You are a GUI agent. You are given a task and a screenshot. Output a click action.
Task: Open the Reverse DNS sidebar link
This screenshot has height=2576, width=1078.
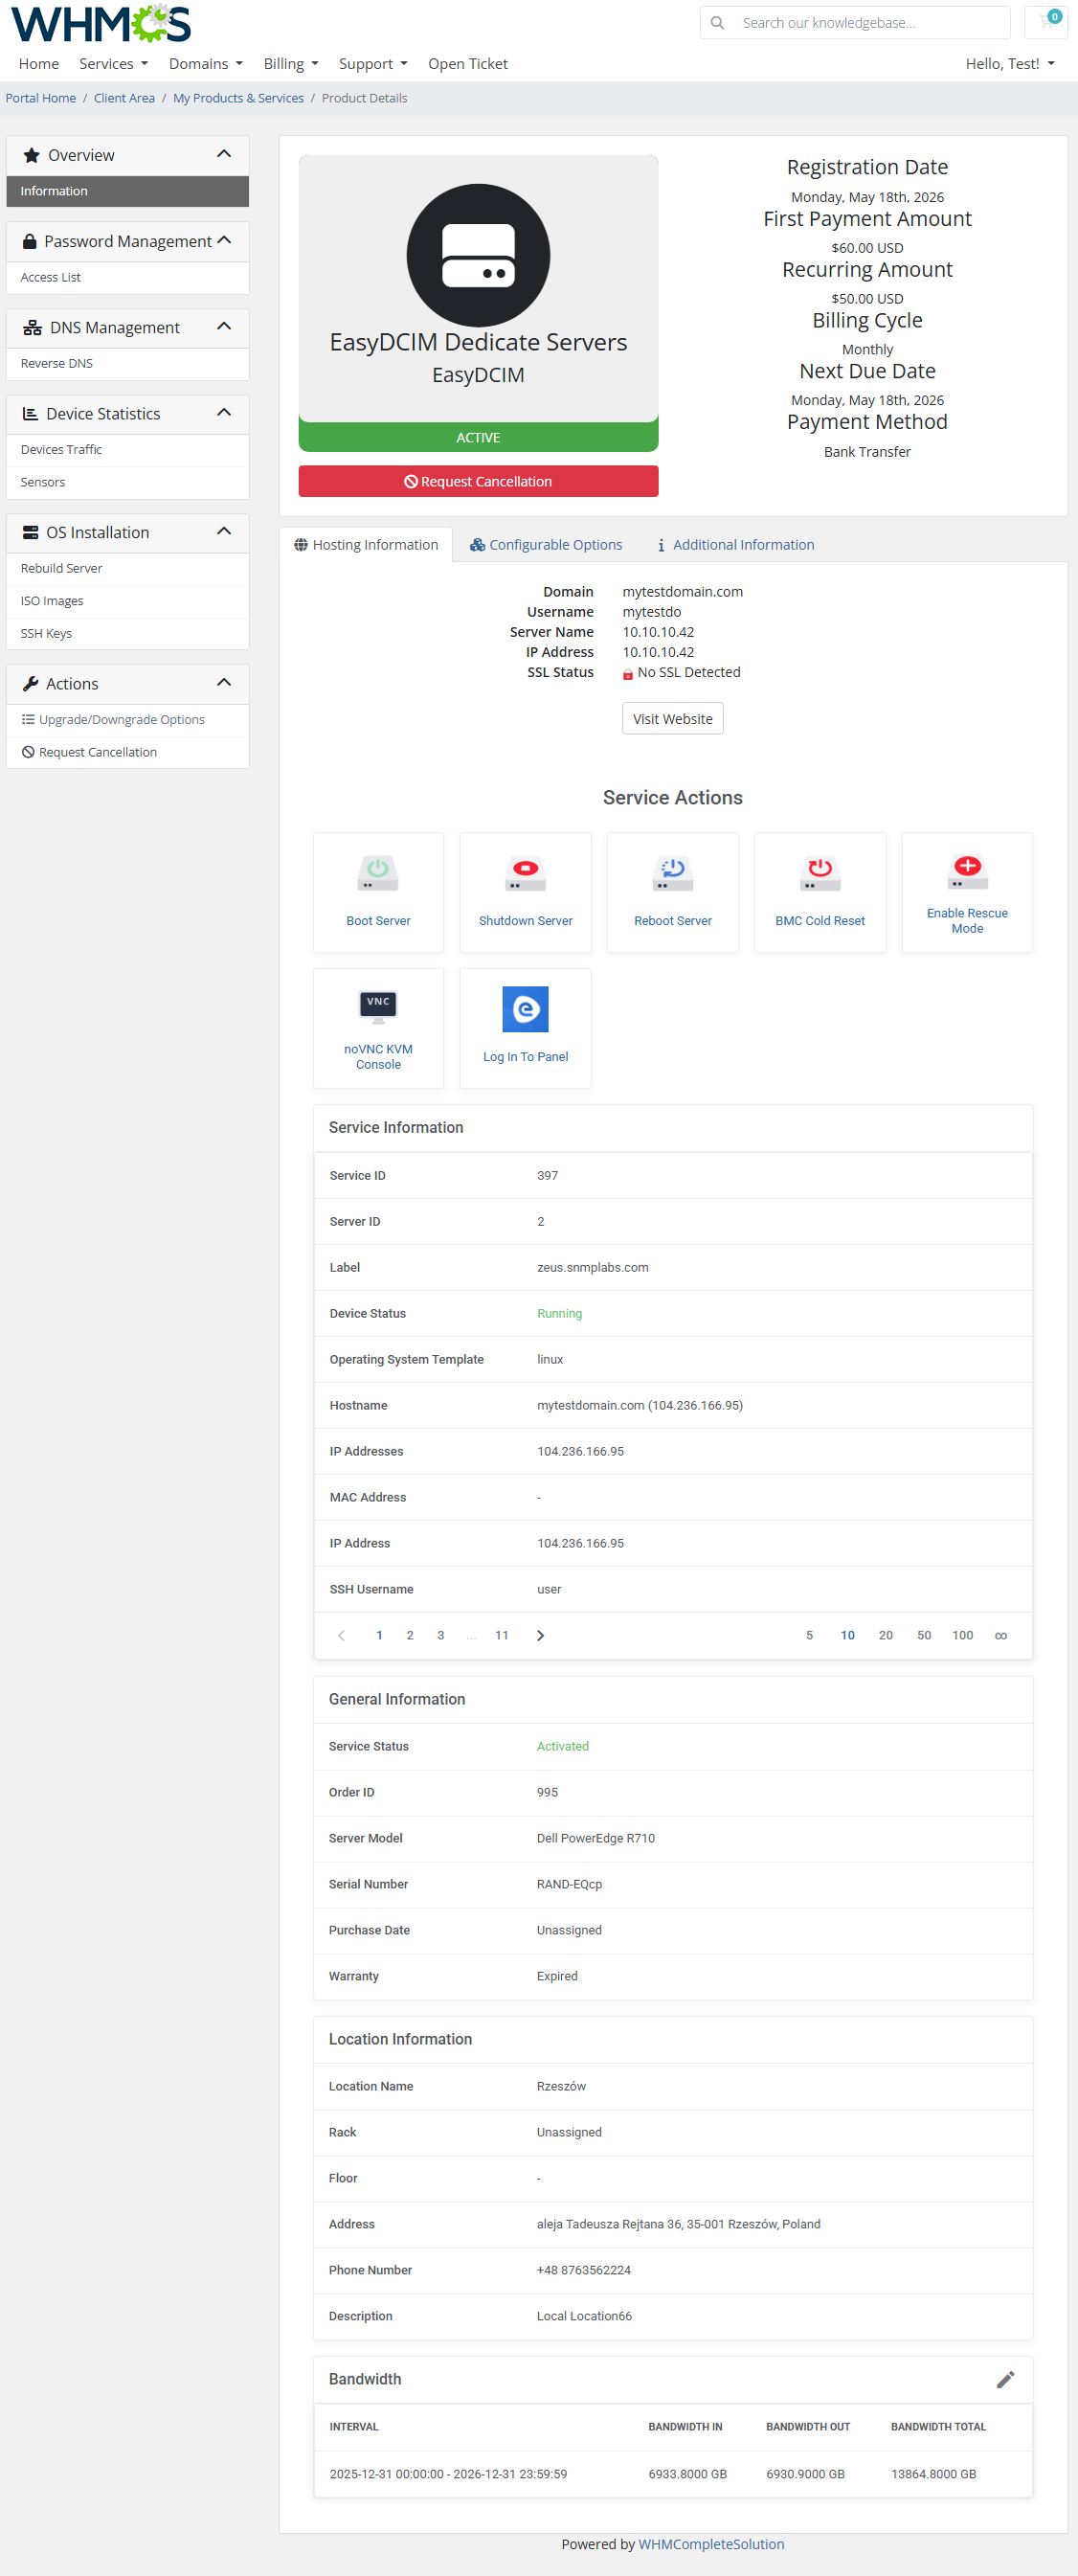[x=128, y=363]
